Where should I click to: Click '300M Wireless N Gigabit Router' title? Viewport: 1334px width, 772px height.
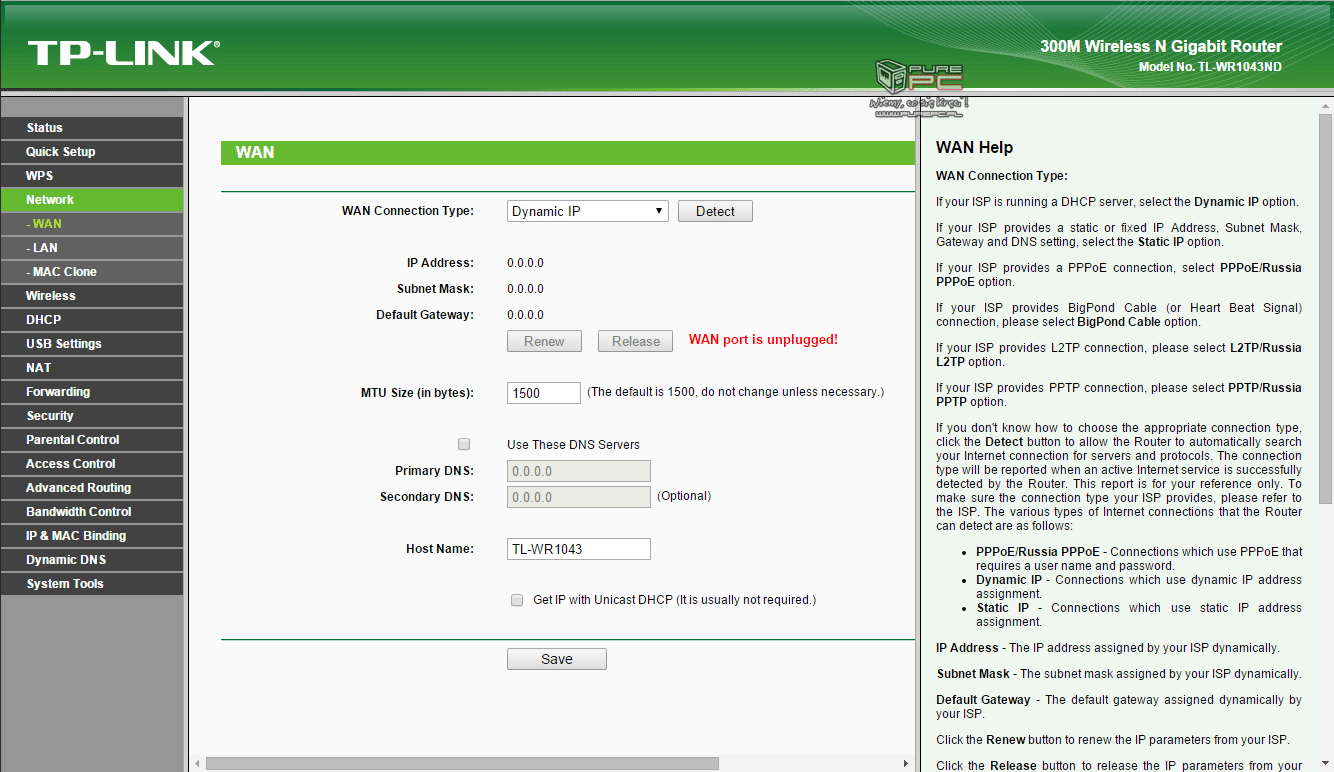point(1161,46)
